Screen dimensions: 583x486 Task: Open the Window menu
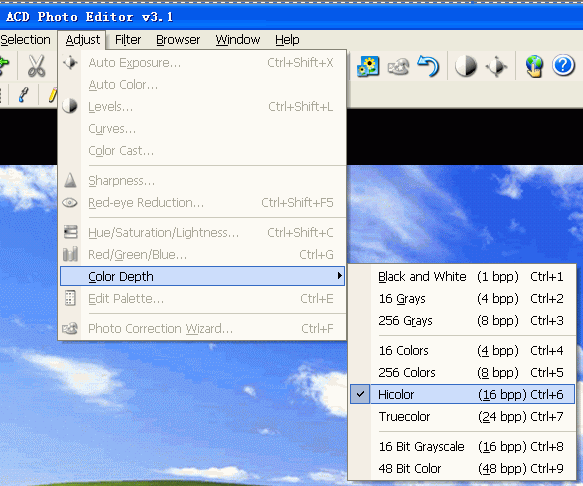pos(238,39)
